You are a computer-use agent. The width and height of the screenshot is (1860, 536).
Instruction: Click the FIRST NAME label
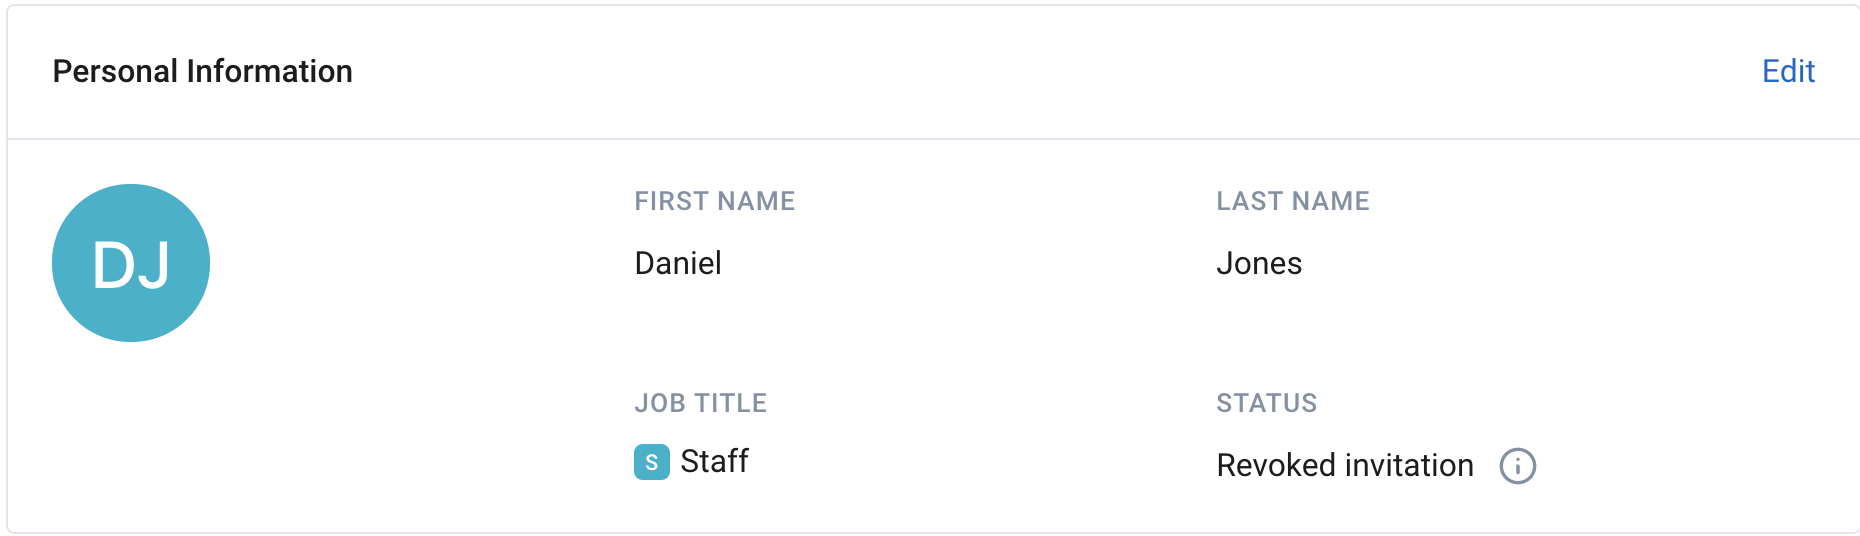(715, 201)
